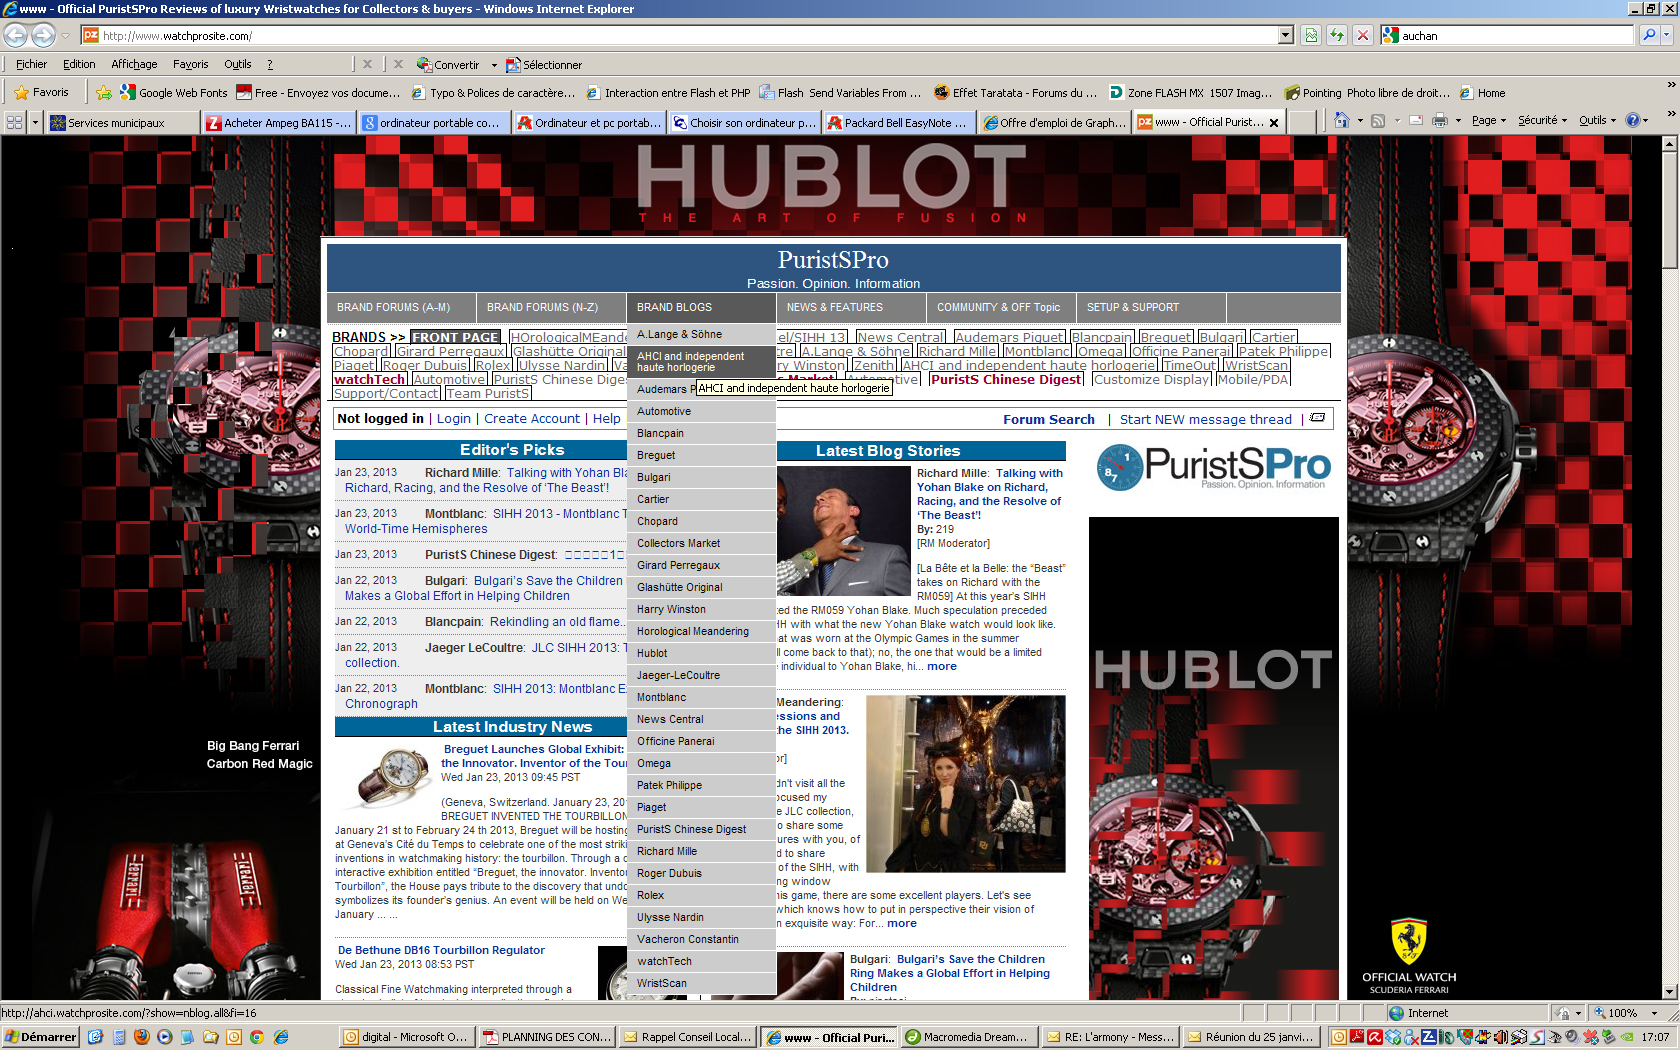Open the Sécurité menu dropdown

1542,121
